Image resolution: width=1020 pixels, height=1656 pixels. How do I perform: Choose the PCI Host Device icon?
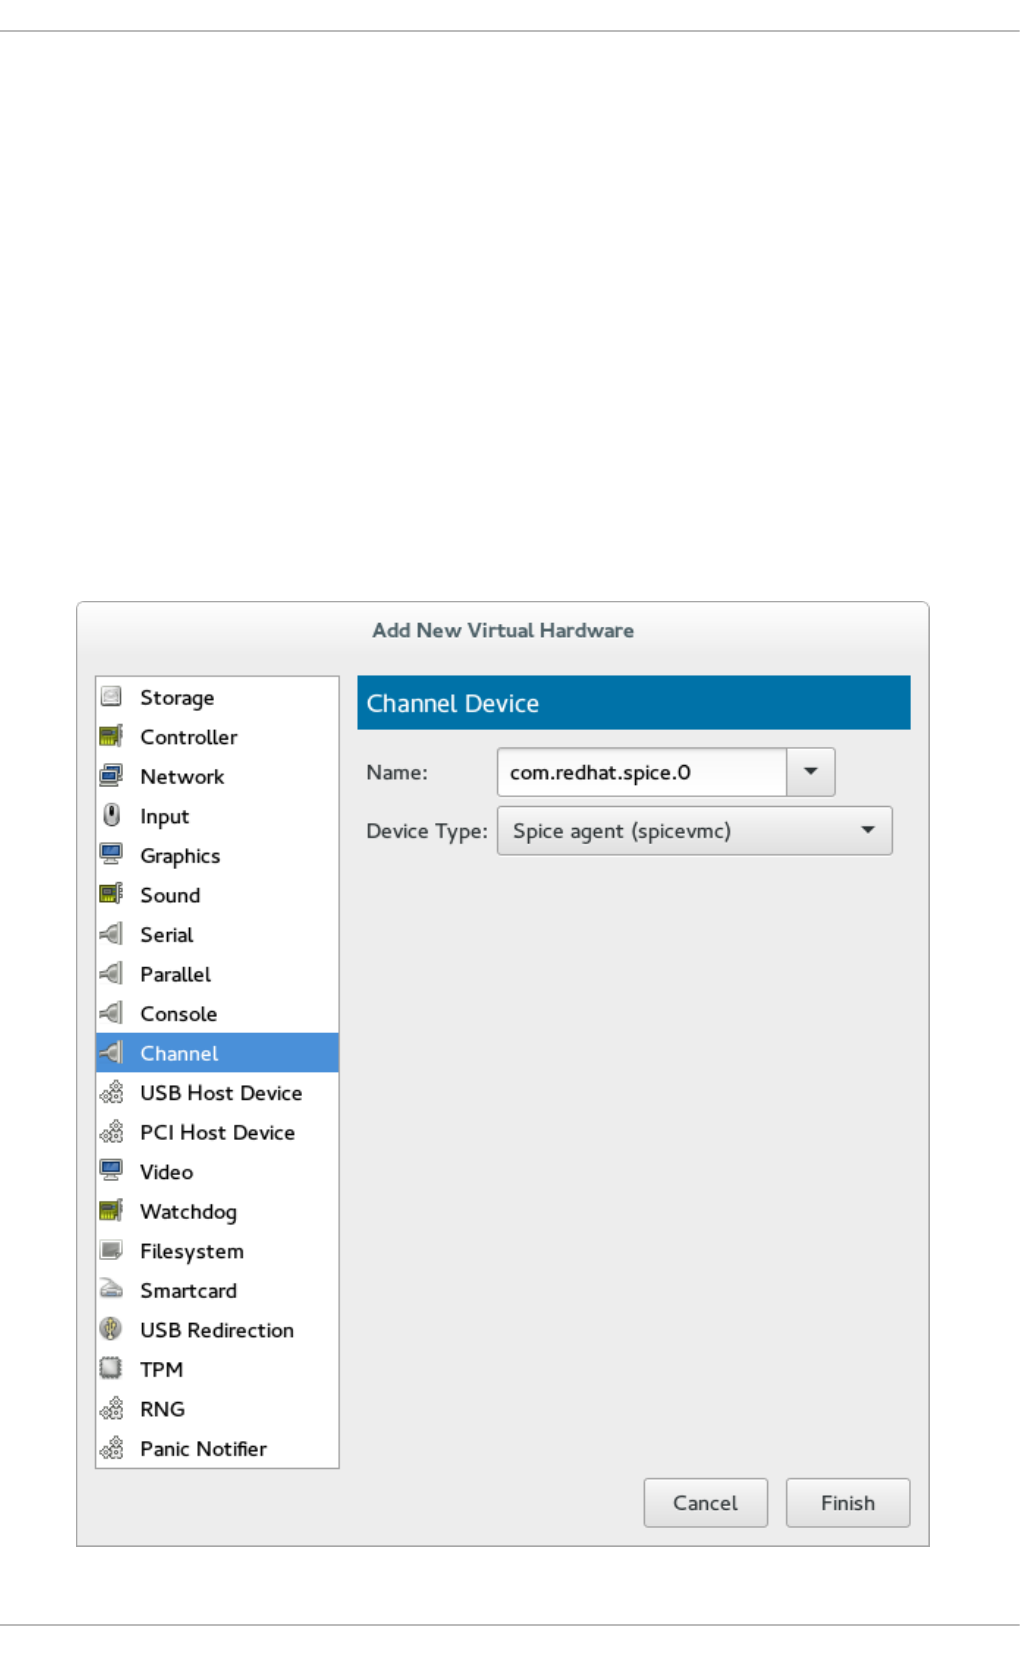click(x=111, y=1131)
